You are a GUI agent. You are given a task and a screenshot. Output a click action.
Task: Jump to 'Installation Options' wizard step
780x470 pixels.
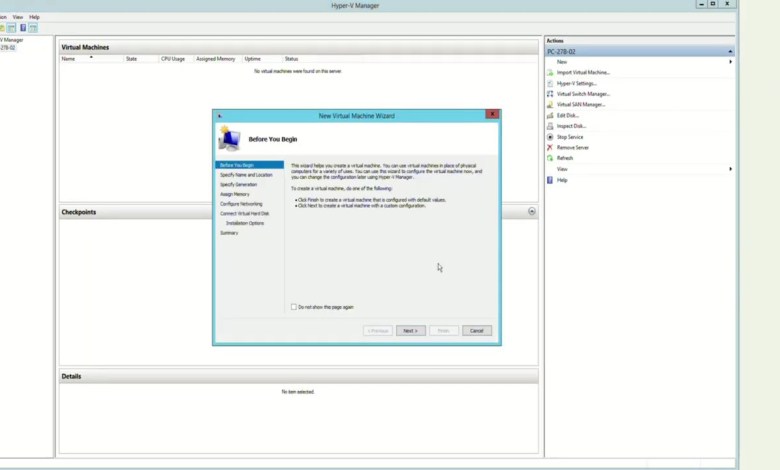click(245, 223)
